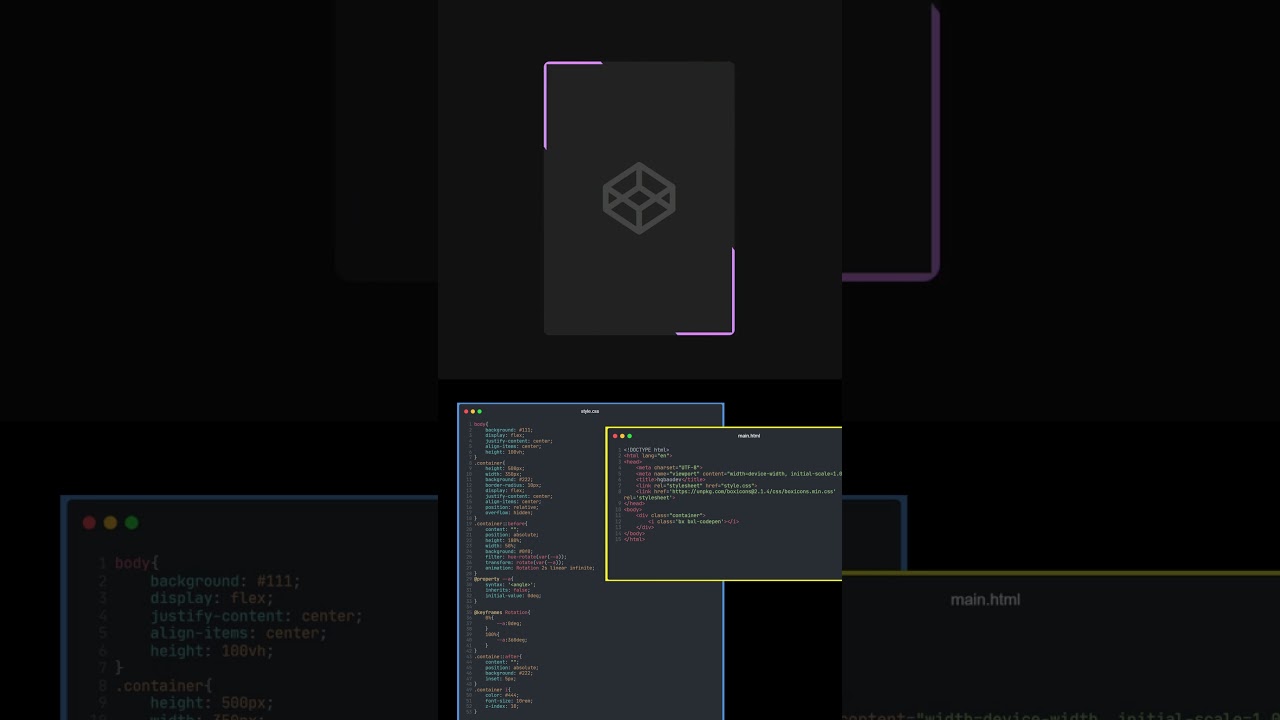This screenshot has height=720, width=1280.
Task: Maximize small main.html window, green dot
Action: click(x=629, y=436)
